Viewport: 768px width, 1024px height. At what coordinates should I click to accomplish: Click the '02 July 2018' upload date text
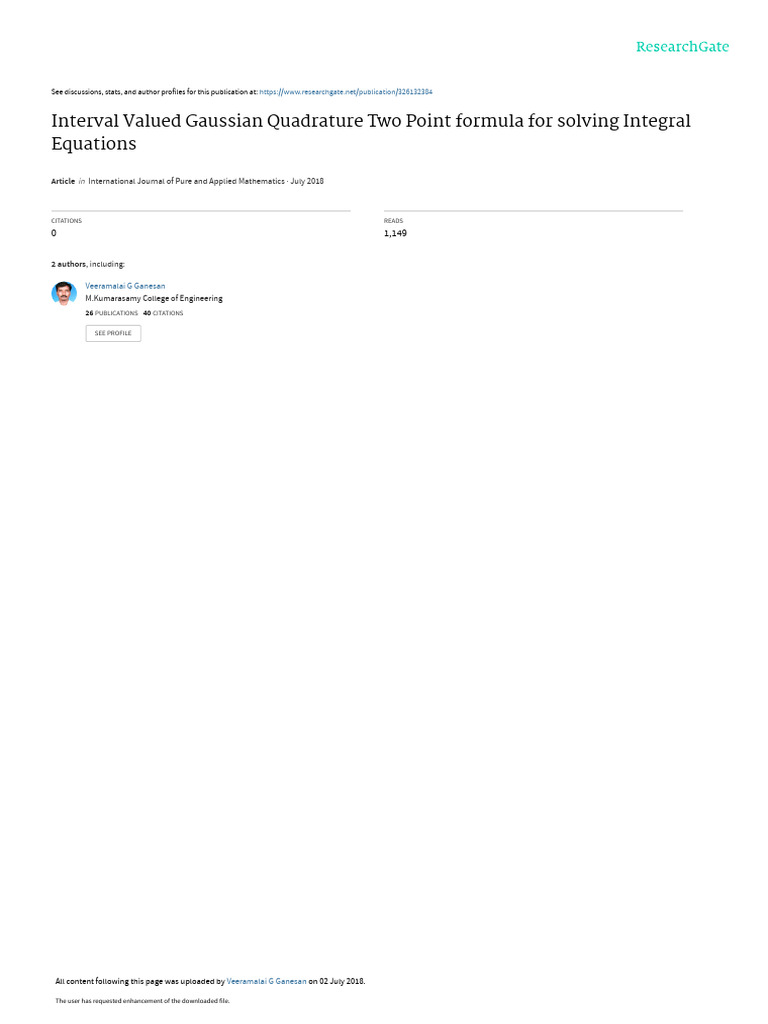coord(342,981)
